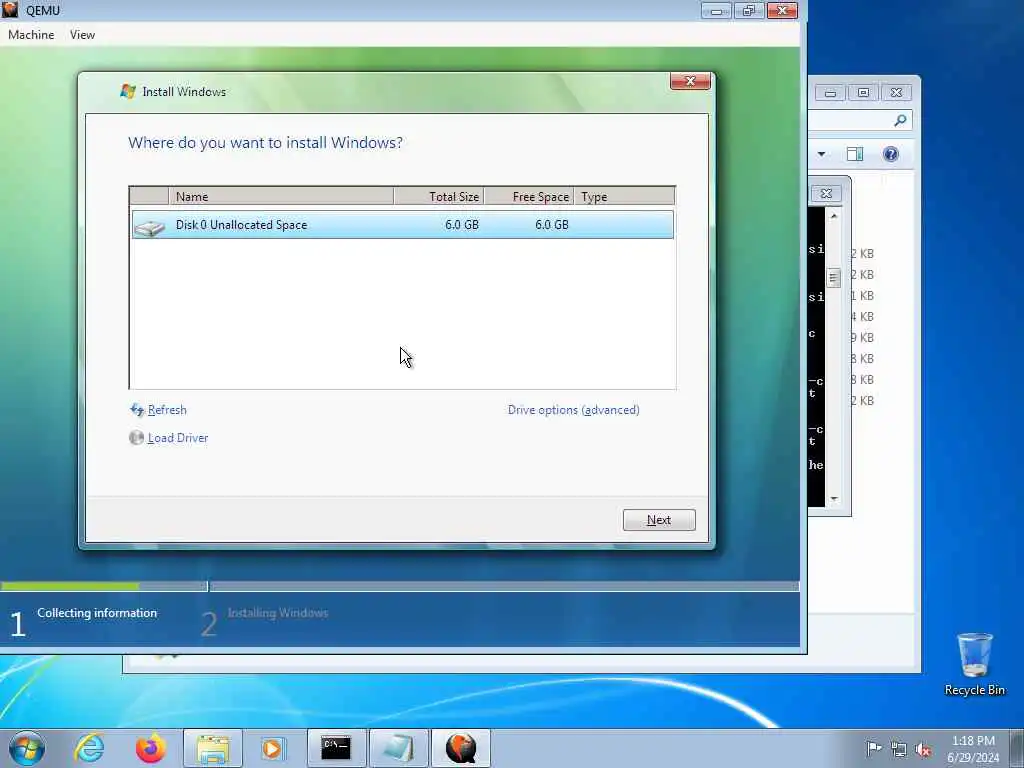Open the QEMU View menu
1024x768 pixels.
(x=82, y=35)
